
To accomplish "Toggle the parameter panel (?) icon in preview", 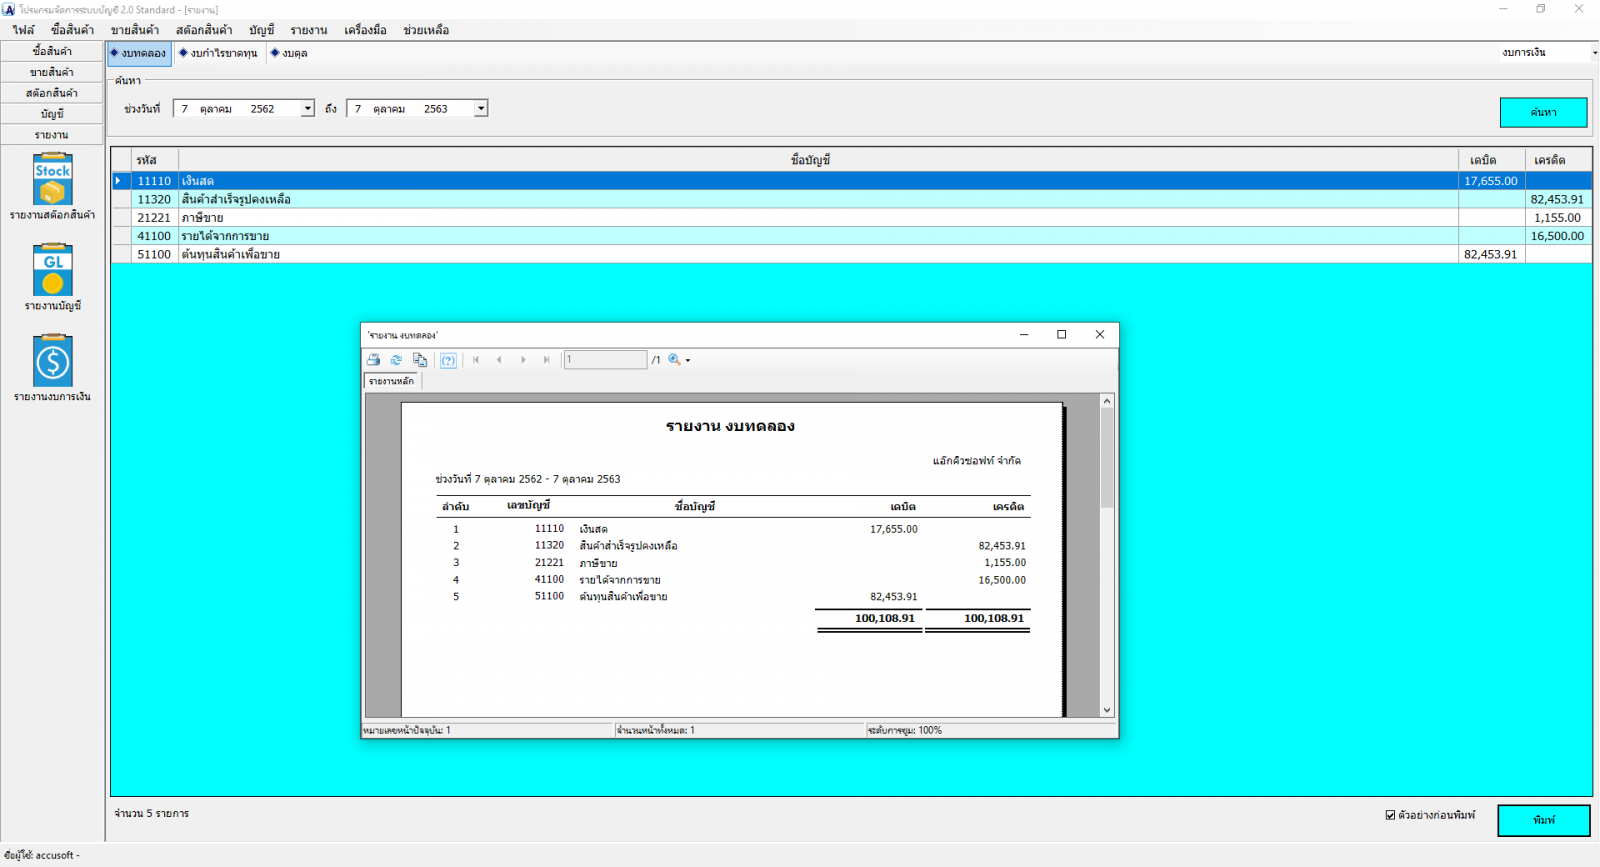I will tap(448, 360).
